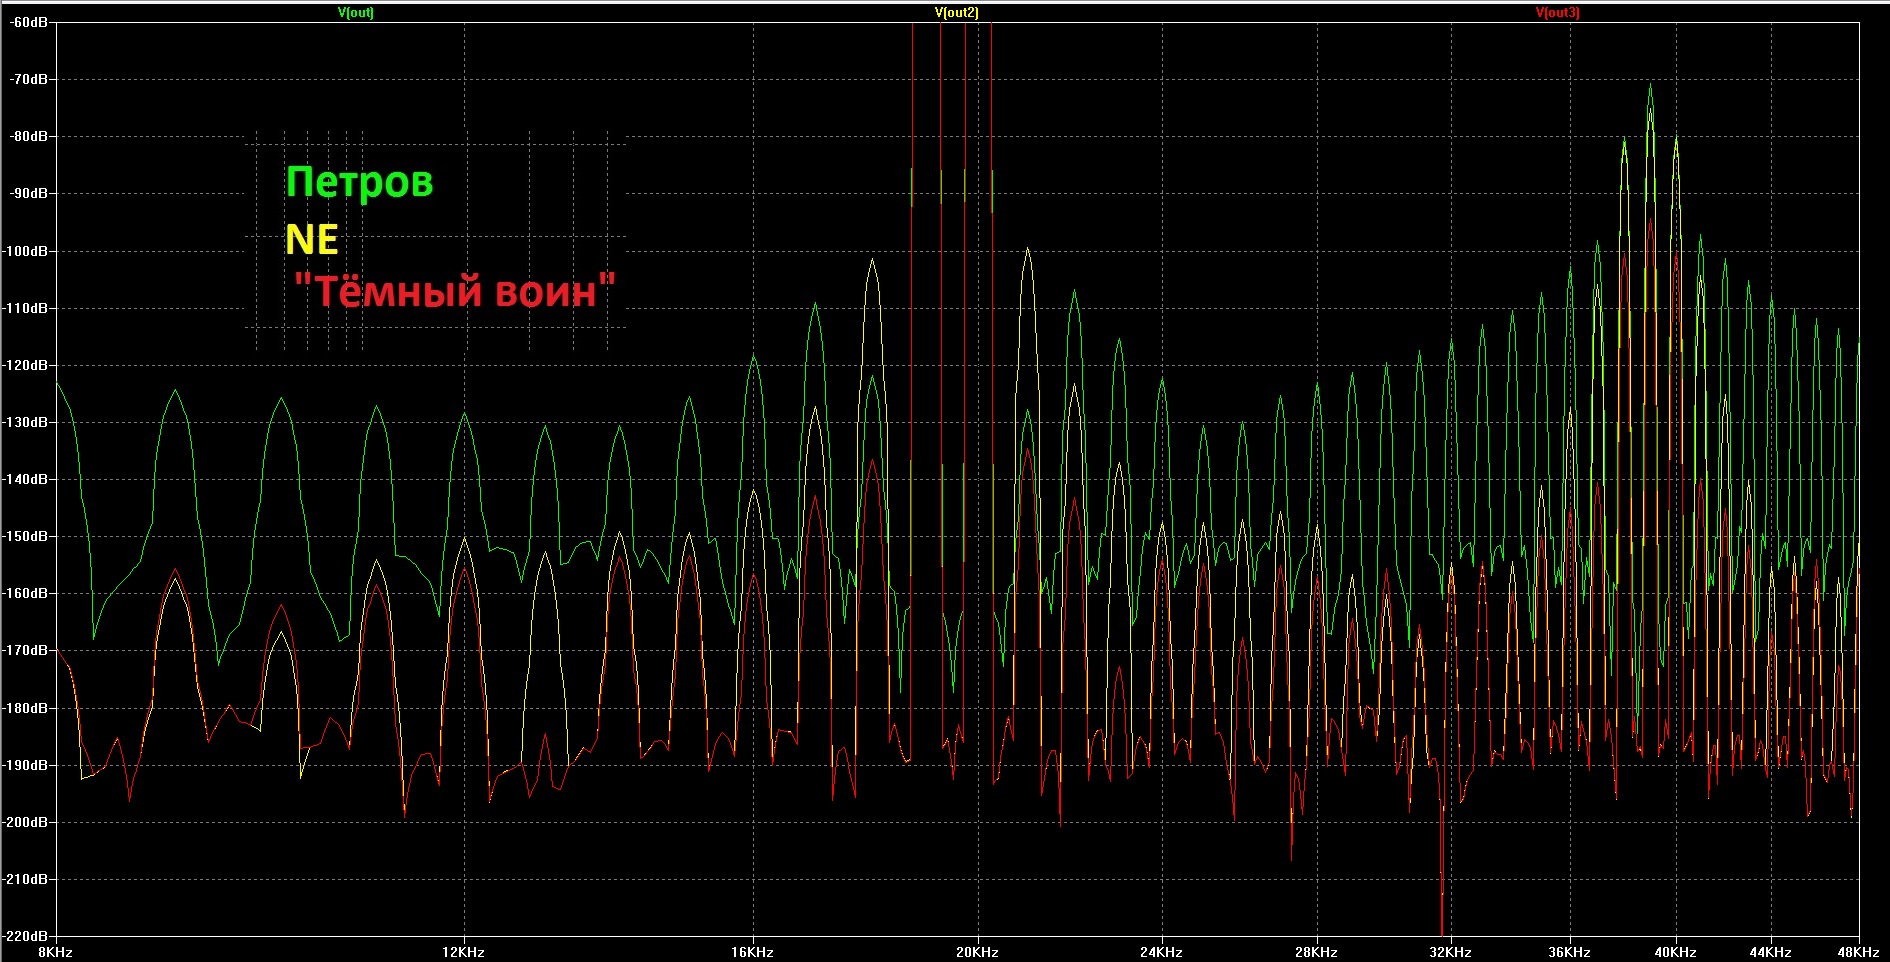Click the 24KHz frequency axis label
This screenshot has width=1890, height=962.
(x=1161, y=953)
